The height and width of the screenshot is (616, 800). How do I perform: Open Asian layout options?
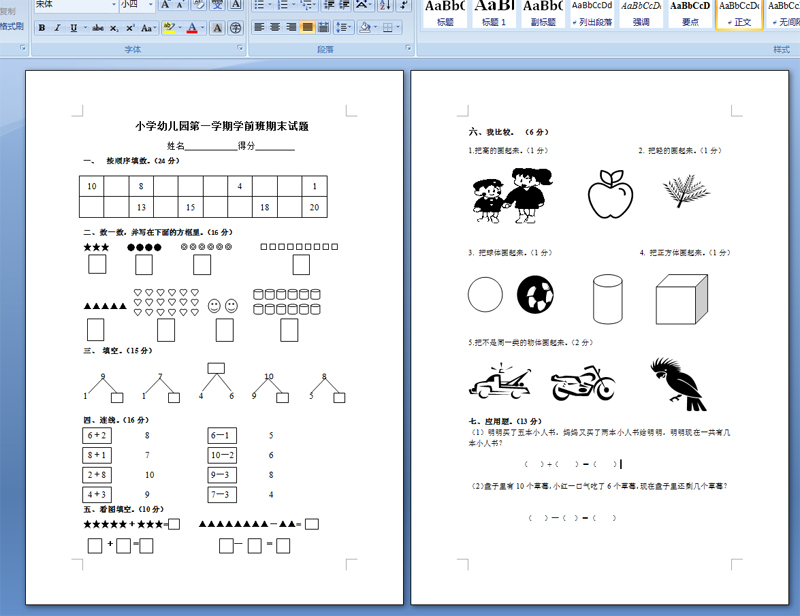[x=363, y=5]
